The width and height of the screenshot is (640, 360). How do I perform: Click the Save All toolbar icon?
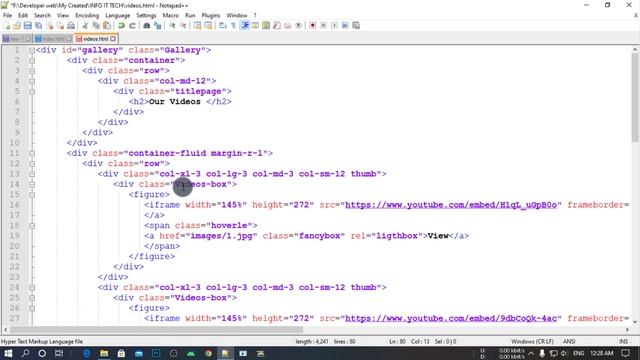tap(38, 25)
